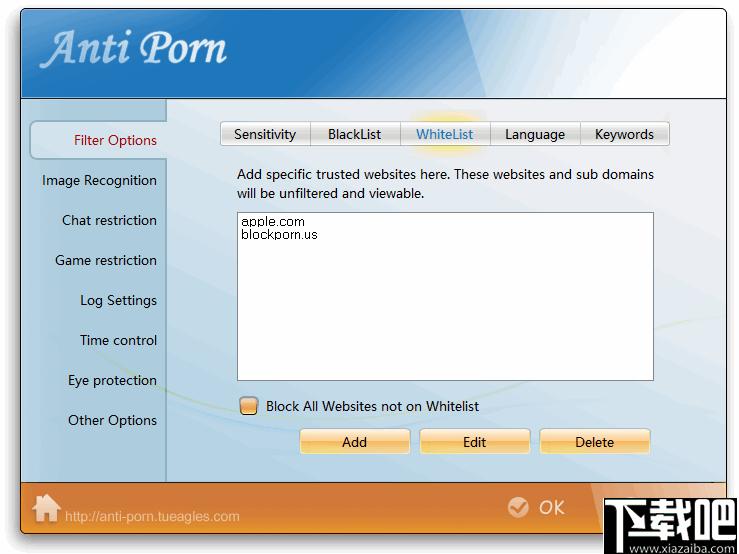Click the Add button
Viewport: 739px width, 554px height.
click(x=354, y=442)
